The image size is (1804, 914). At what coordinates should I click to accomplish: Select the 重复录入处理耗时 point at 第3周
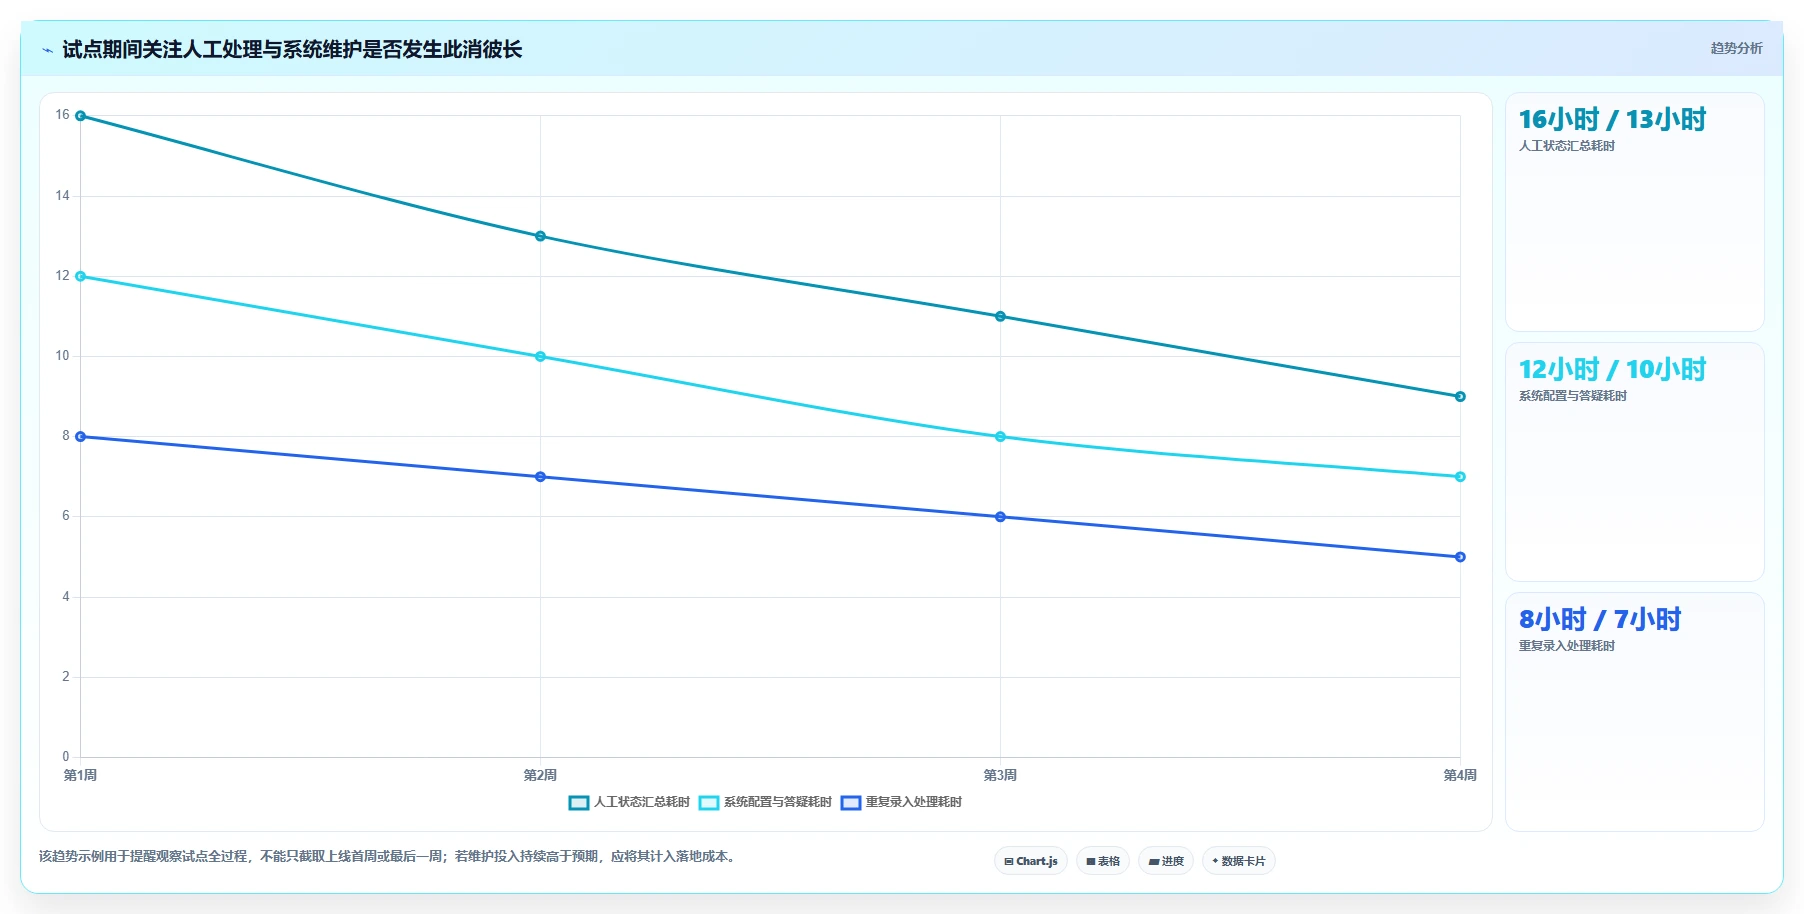click(1000, 517)
